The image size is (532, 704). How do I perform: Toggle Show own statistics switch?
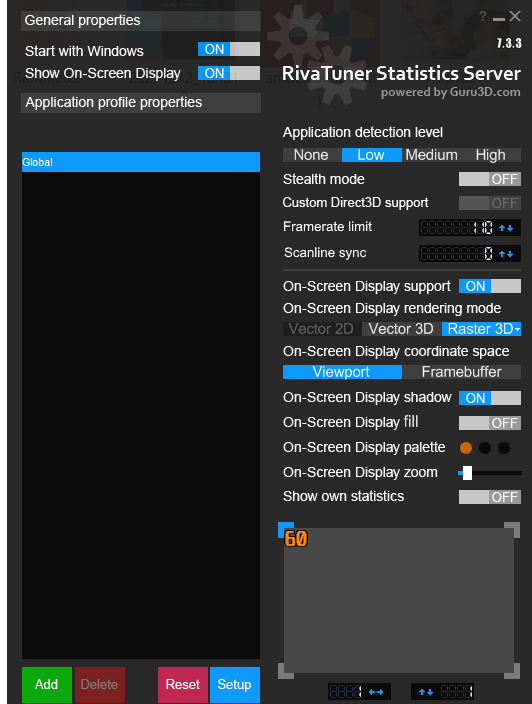point(489,497)
